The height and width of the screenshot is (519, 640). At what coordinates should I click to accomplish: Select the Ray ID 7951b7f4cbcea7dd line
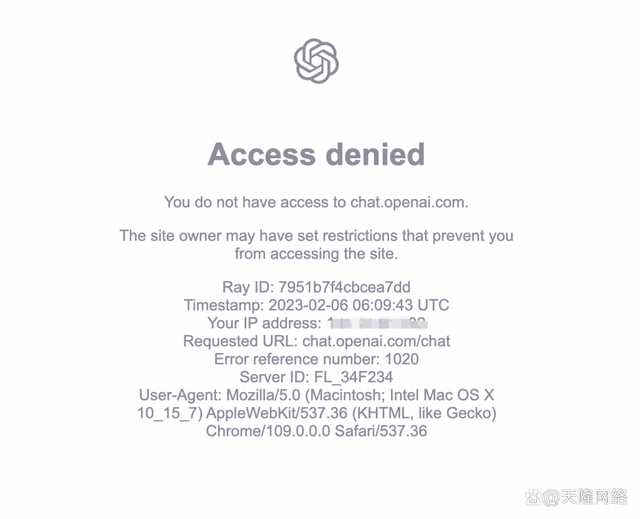tap(316, 287)
